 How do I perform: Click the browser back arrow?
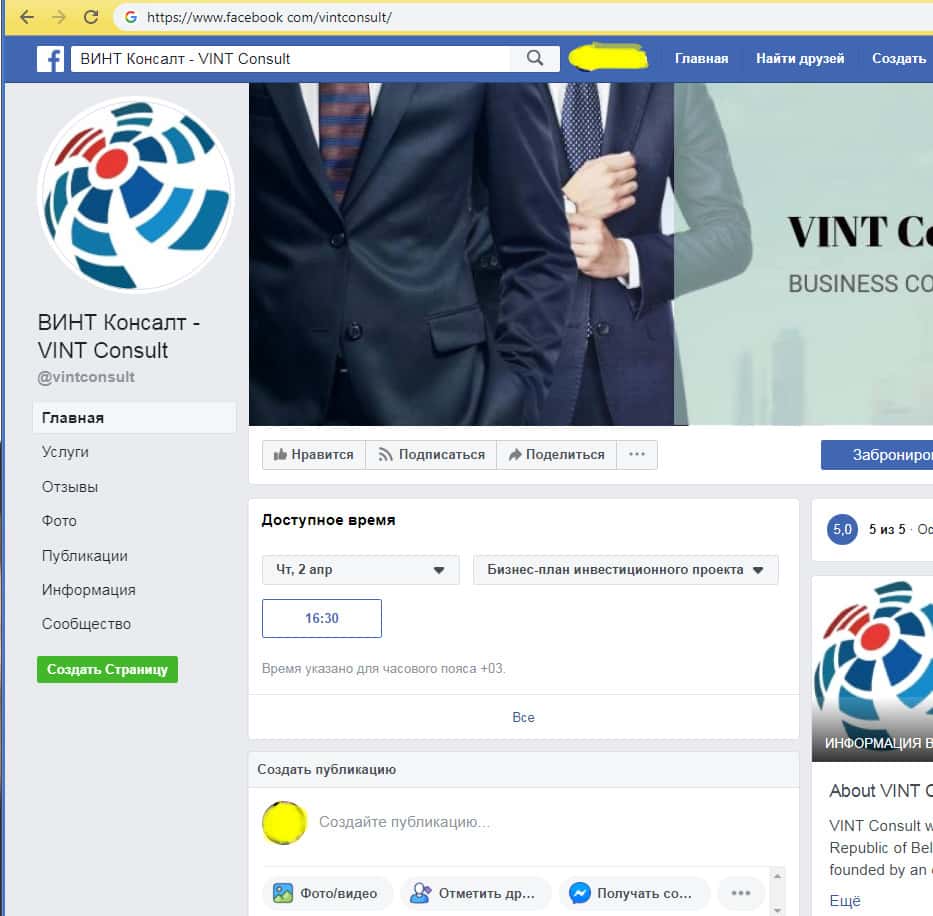[x=26, y=17]
